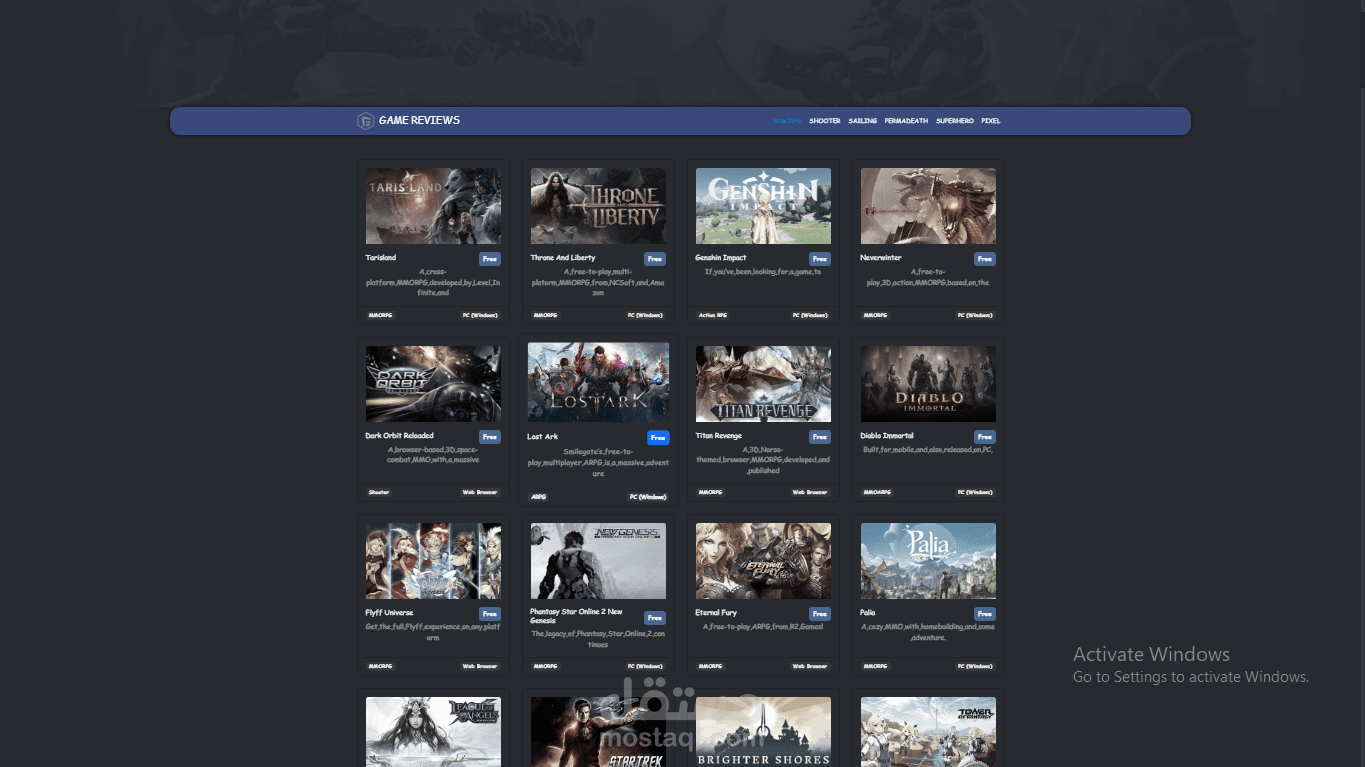
Task: Click the Game Reviews logo icon
Action: [x=366, y=120]
